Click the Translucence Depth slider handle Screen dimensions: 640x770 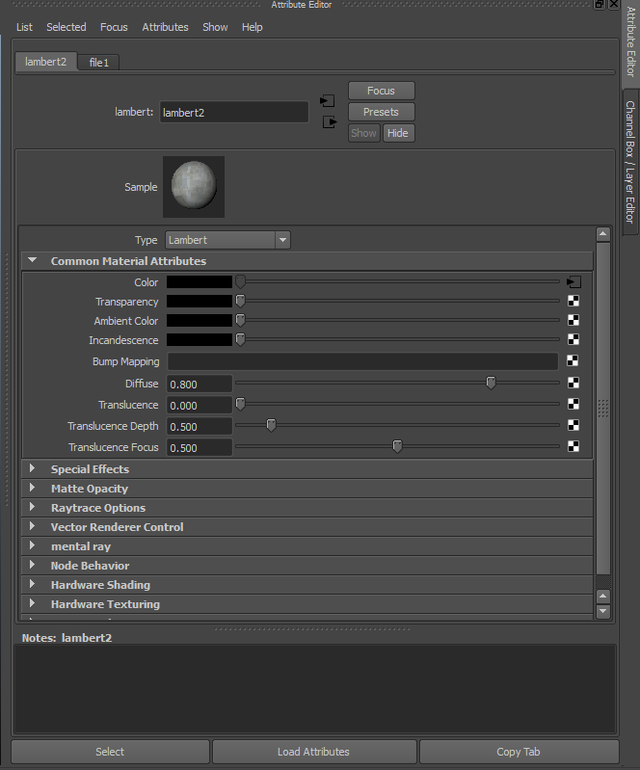click(271, 425)
